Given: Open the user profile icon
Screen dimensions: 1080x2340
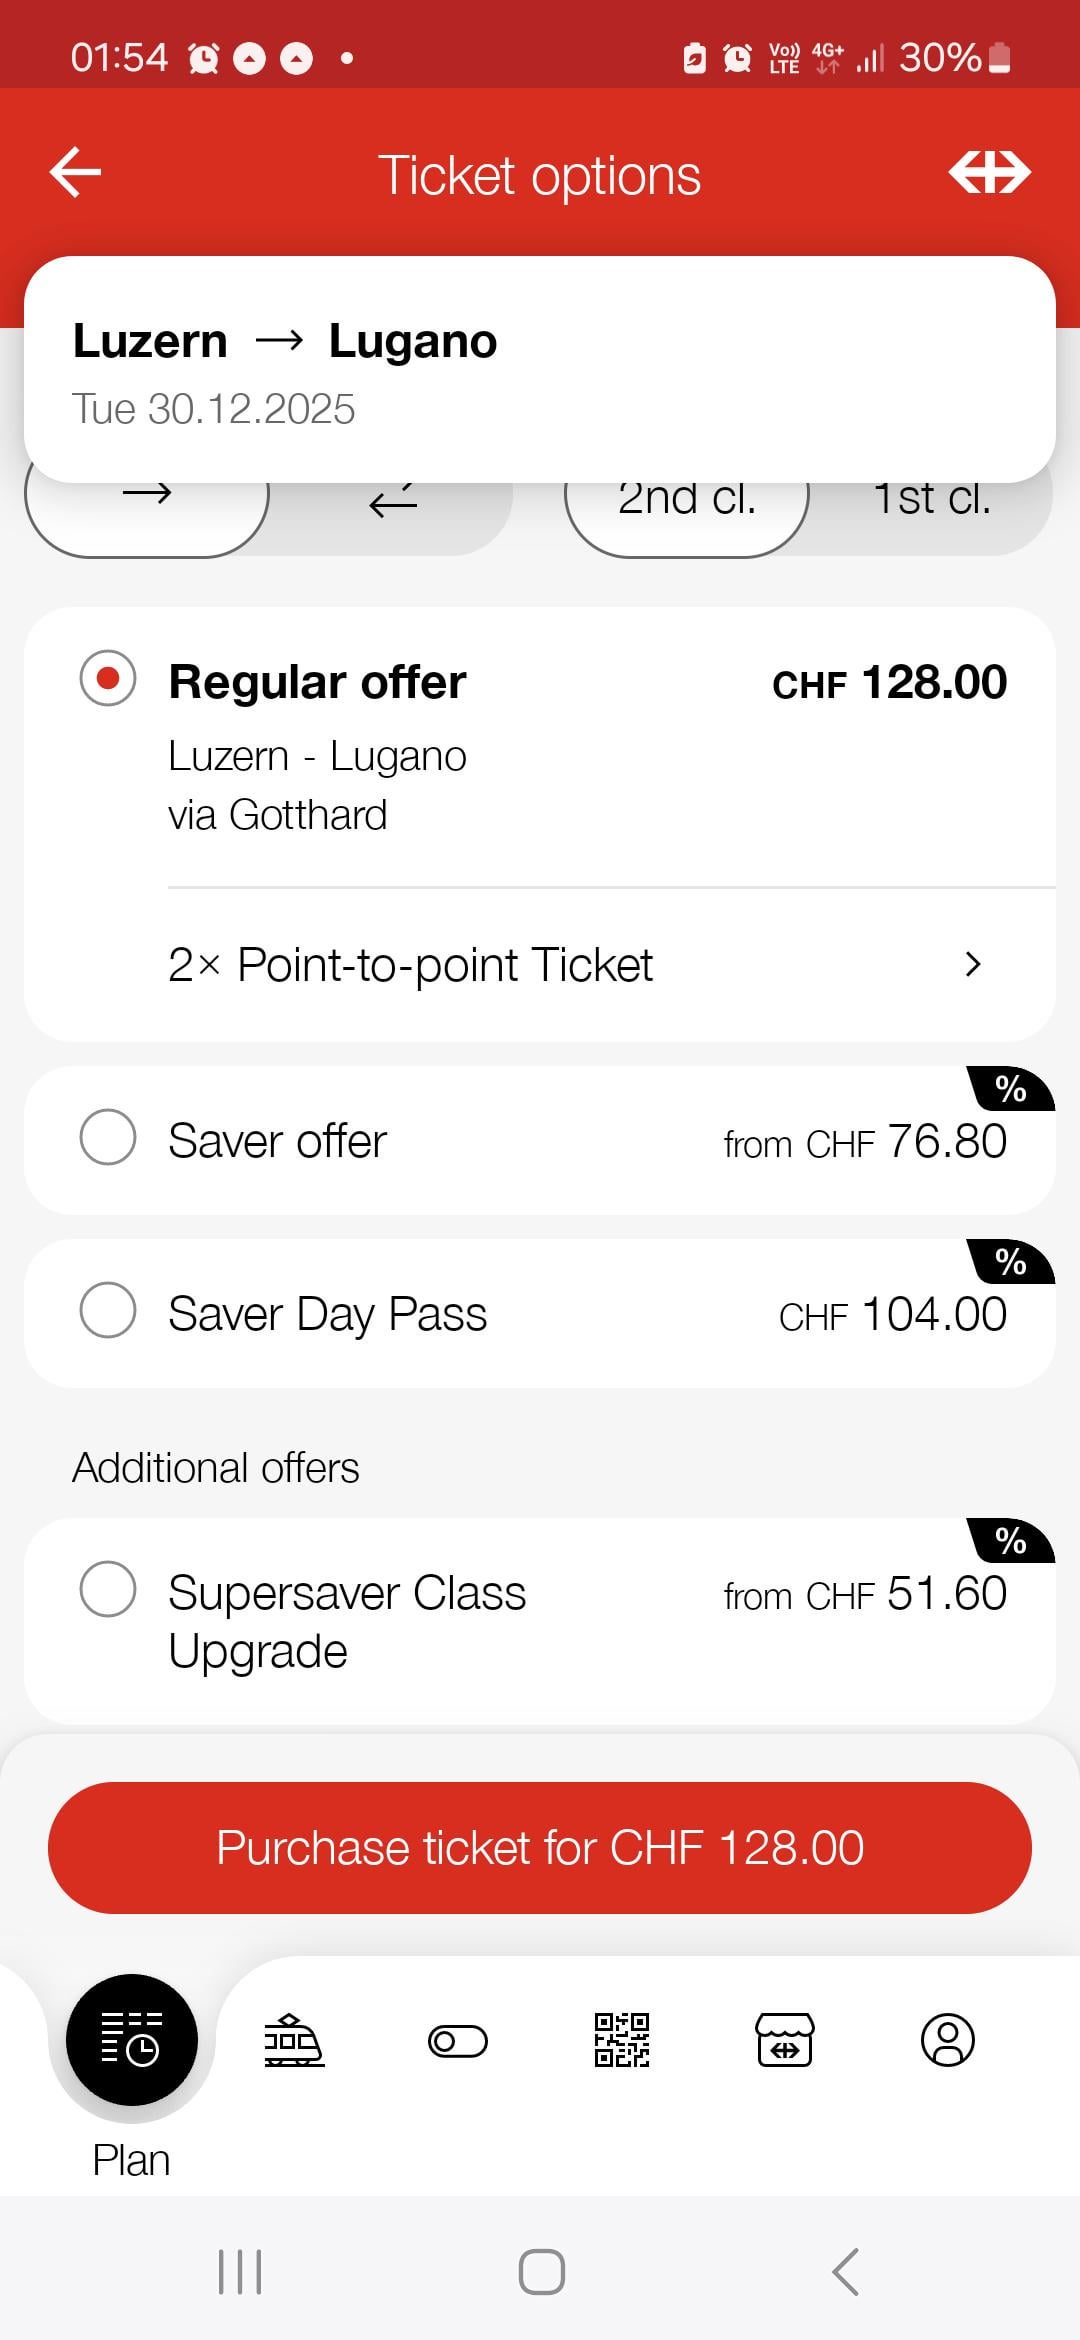Looking at the screenshot, I should tap(948, 2040).
